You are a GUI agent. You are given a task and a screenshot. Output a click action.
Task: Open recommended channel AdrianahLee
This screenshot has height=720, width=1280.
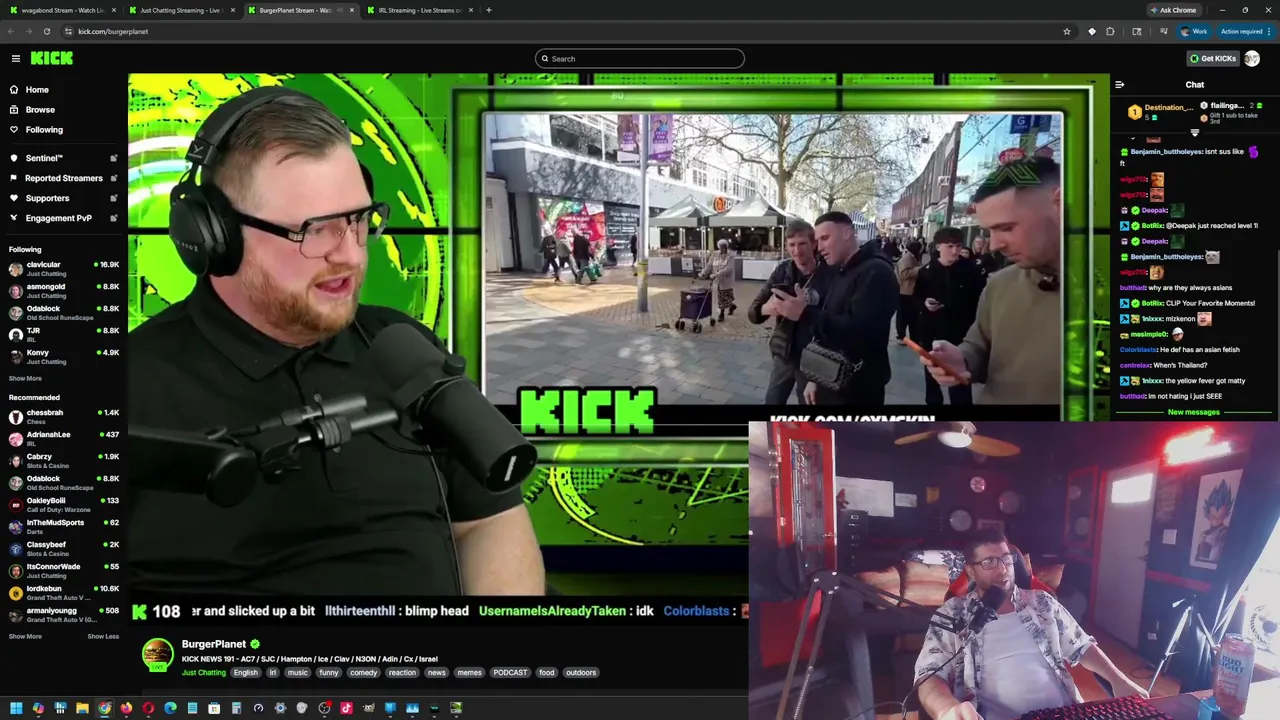point(64,438)
